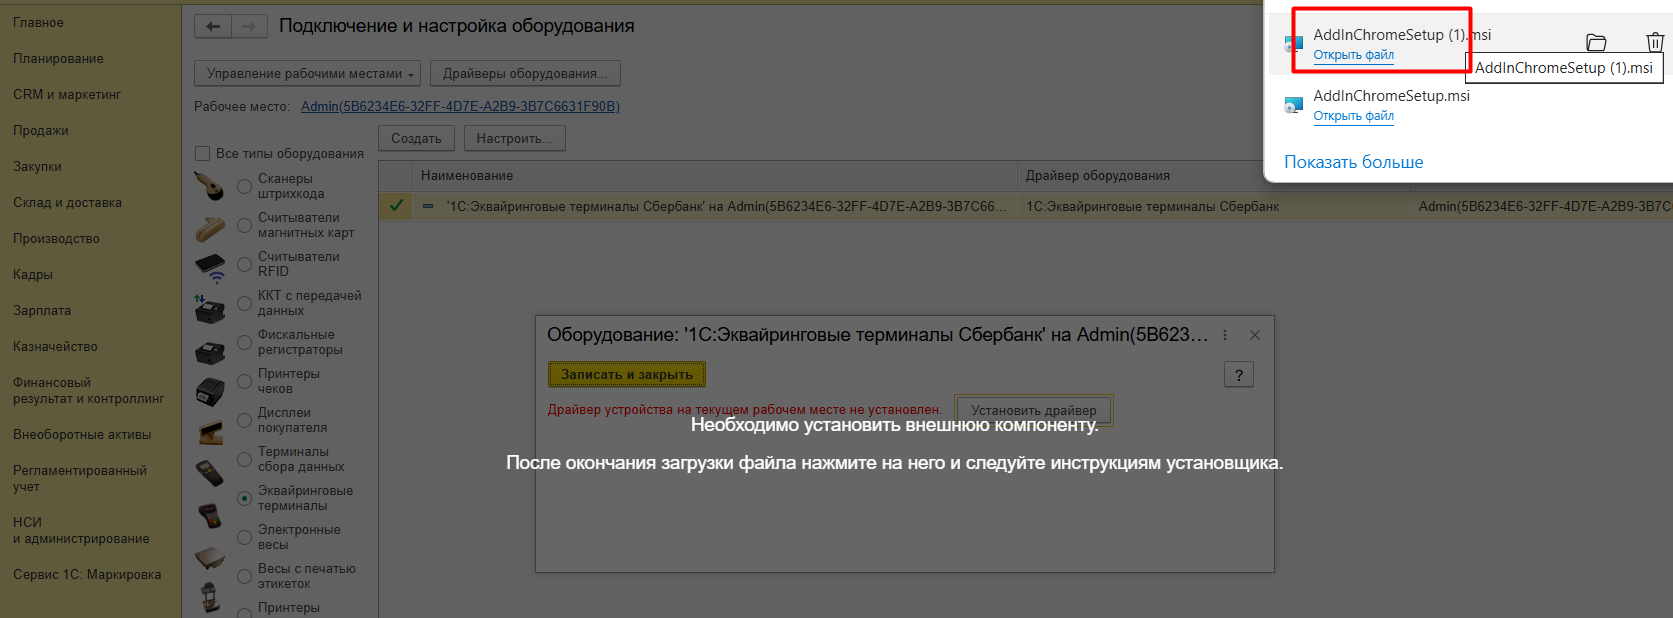
Task: Delete the AddInChromeSetup (1).msi download
Action: click(x=1655, y=42)
